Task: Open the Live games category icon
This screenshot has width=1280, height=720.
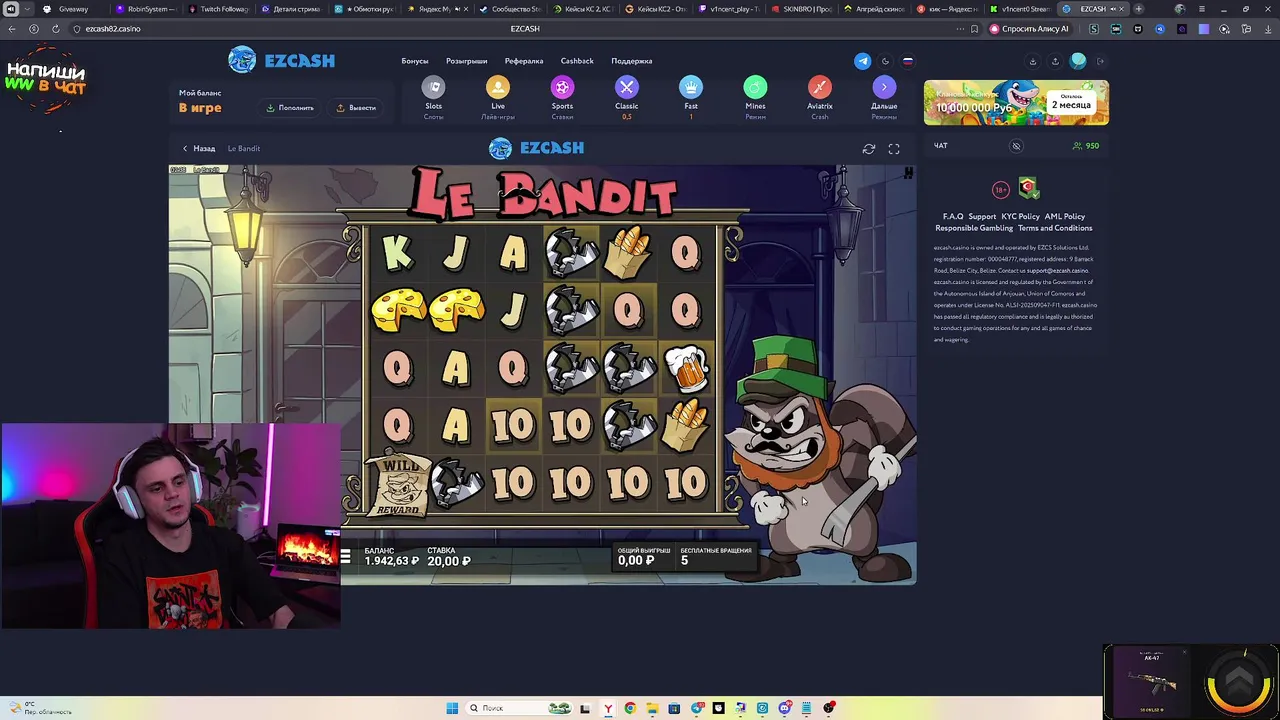Action: pyautogui.click(x=498, y=88)
